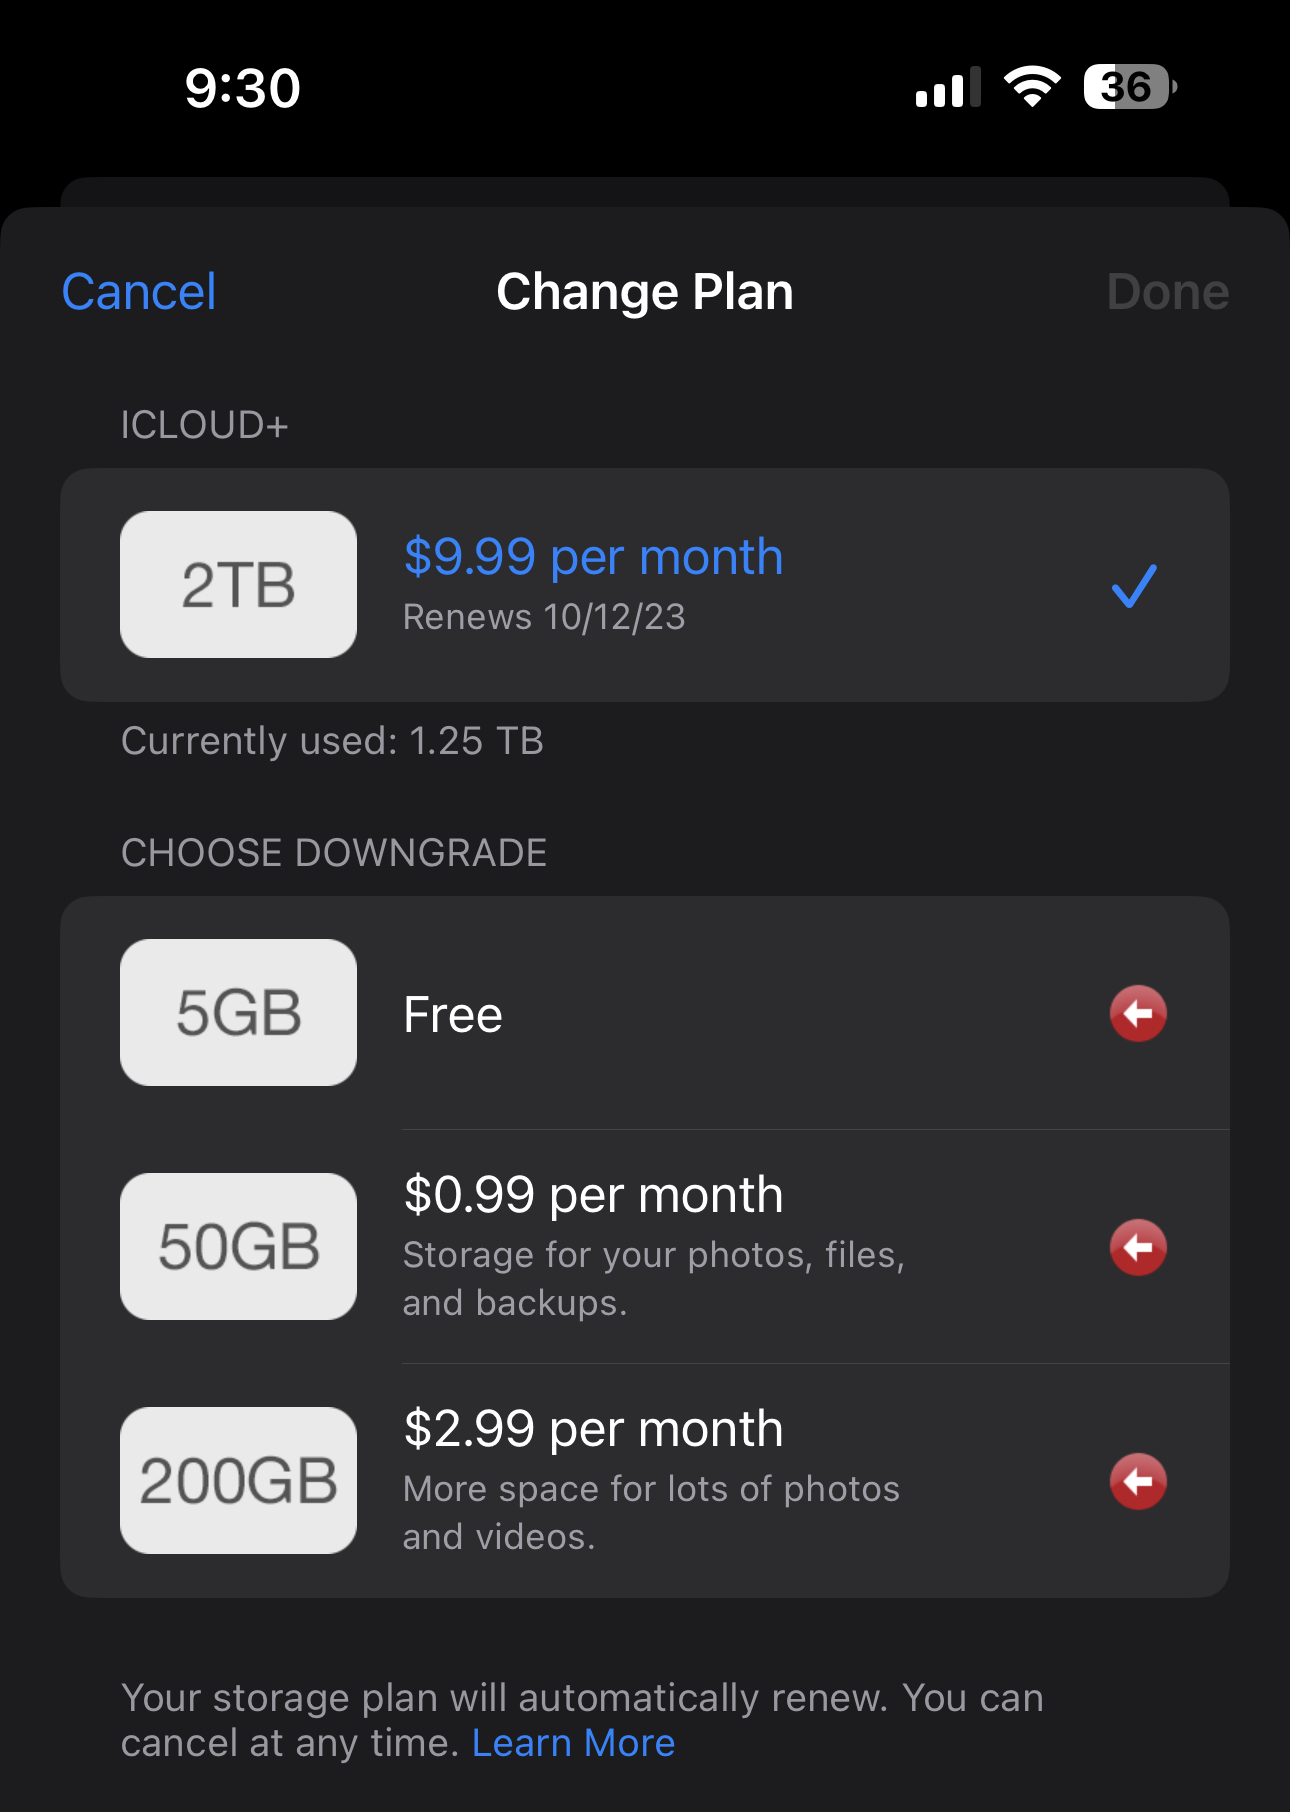The image size is (1290, 1812).
Task: Select the Free plan option
Action: tap(453, 1015)
